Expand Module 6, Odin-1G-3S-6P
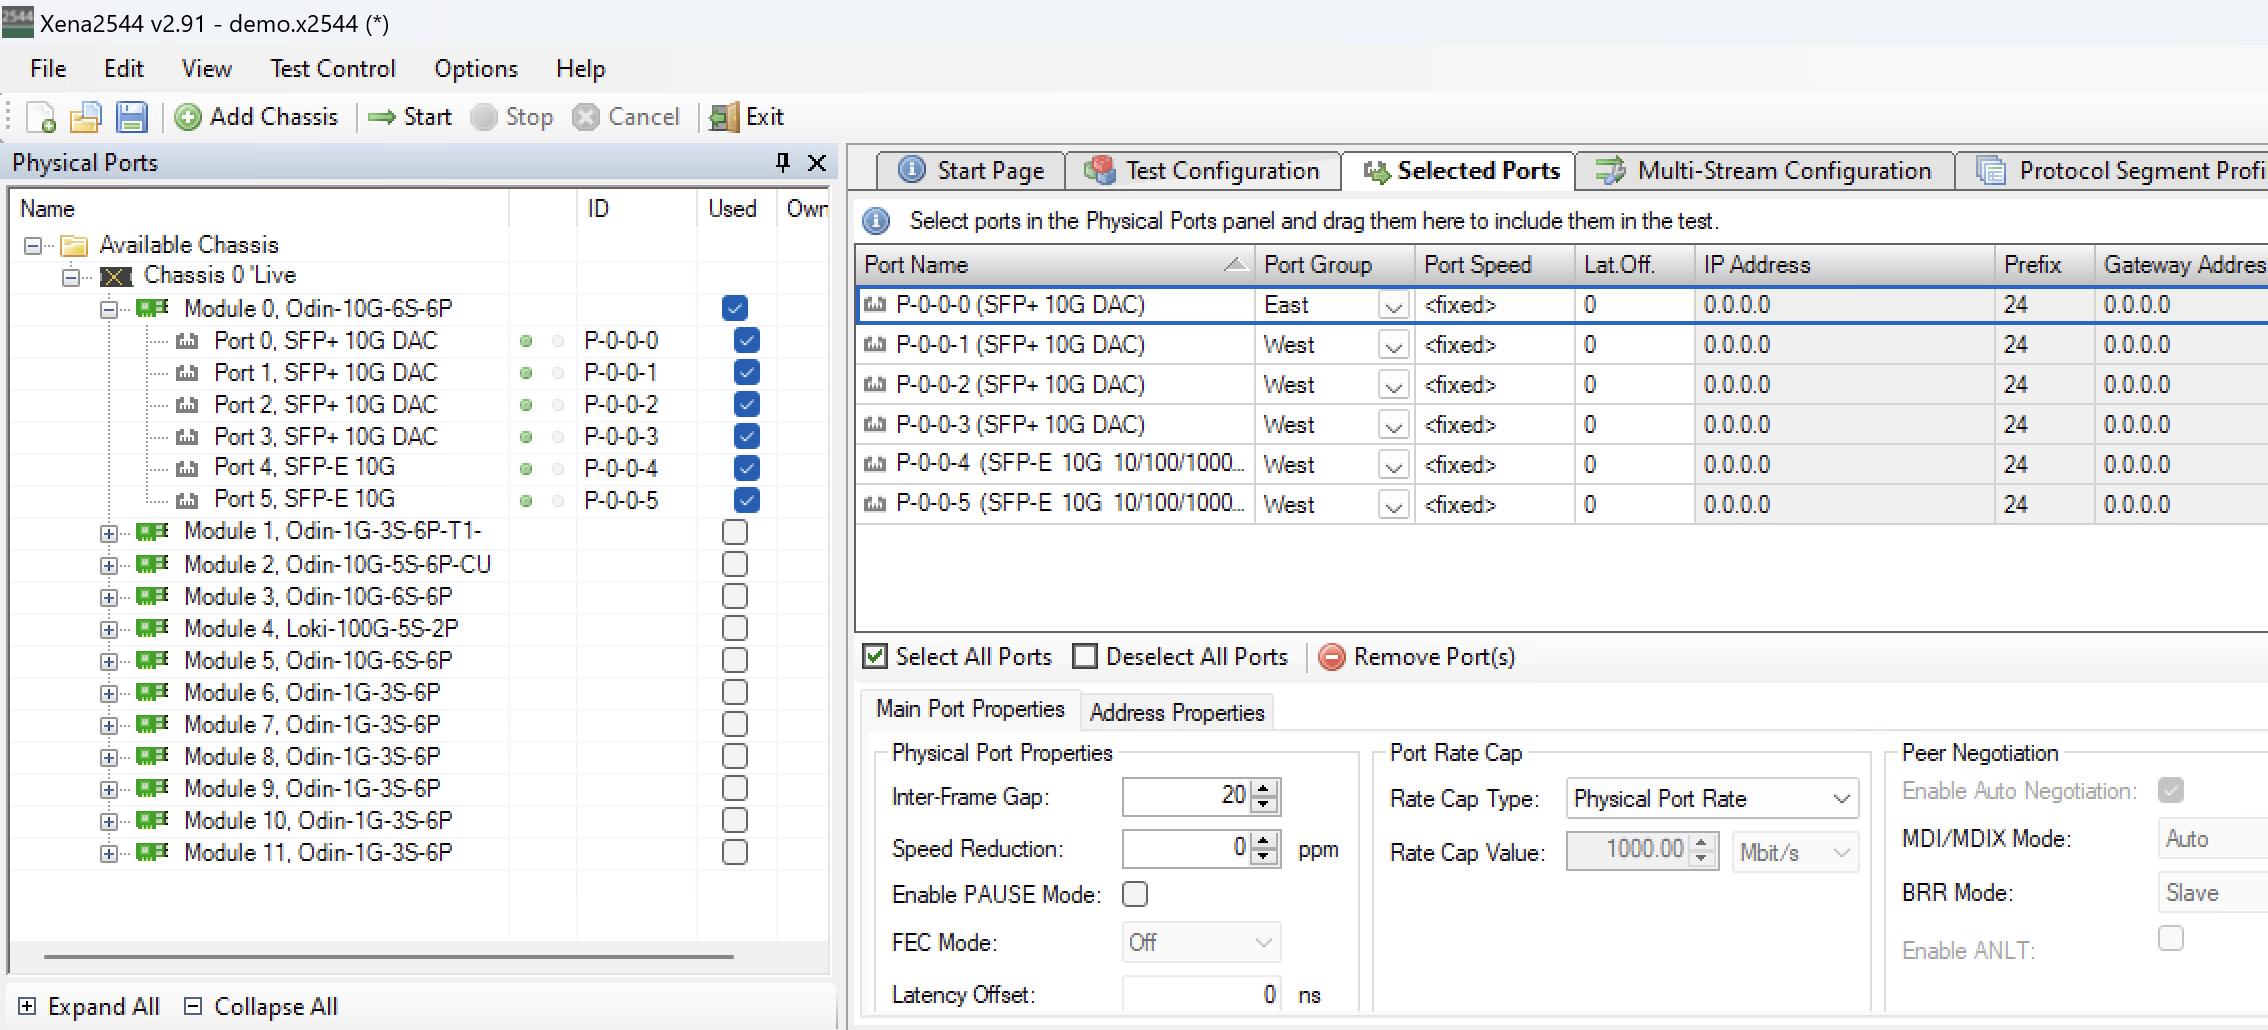This screenshot has height=1030, width=2268. pos(109,693)
